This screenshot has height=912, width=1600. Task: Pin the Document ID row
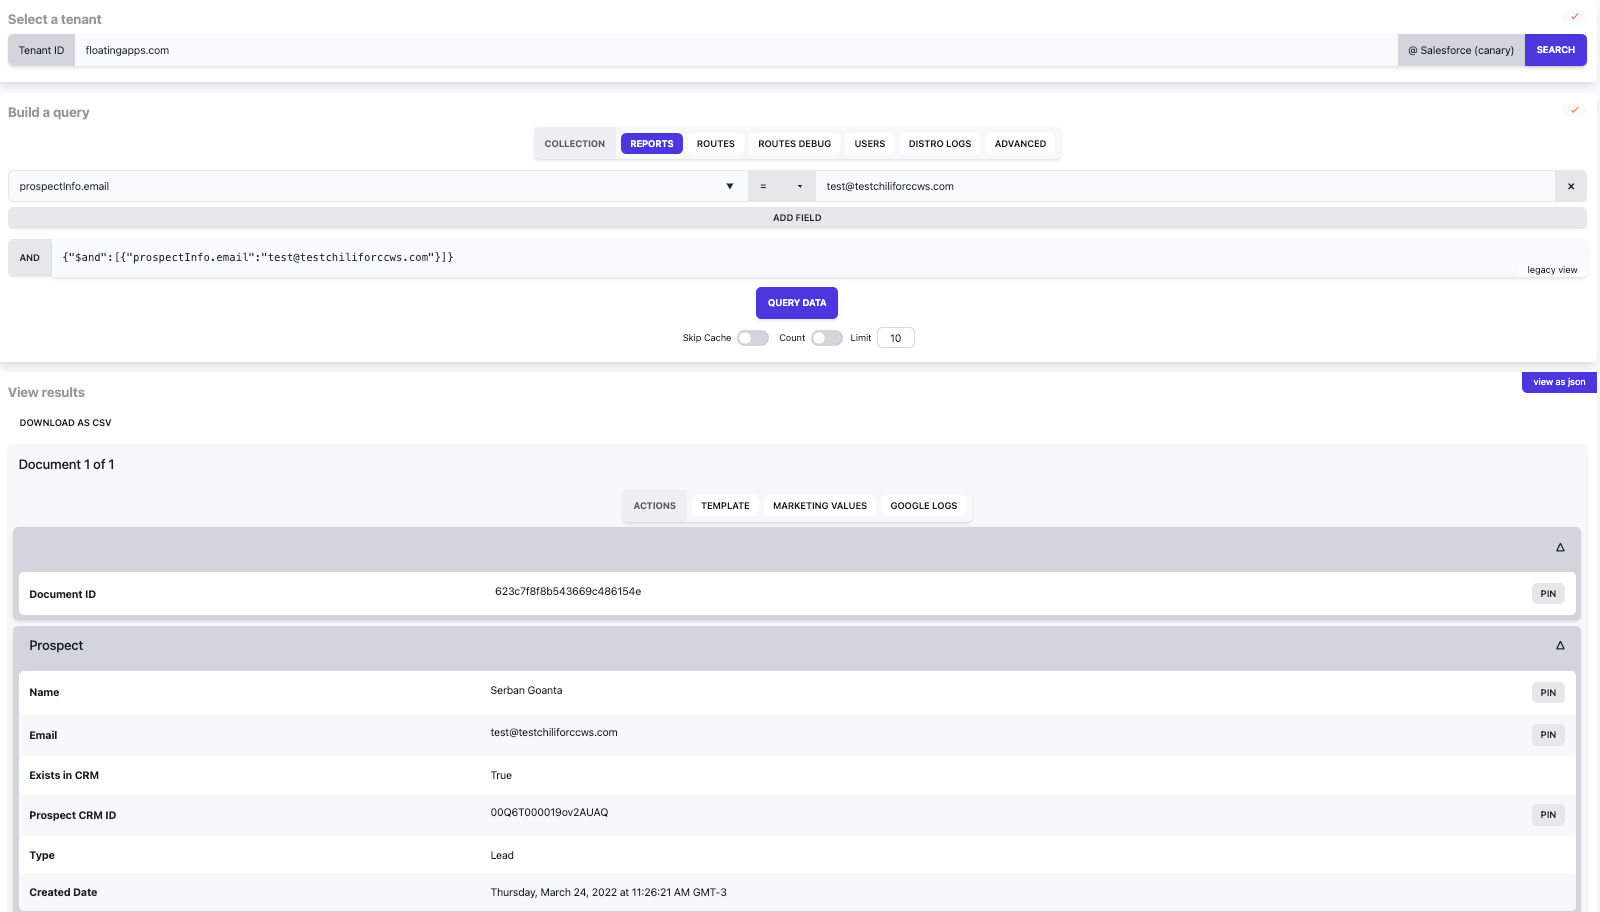click(1548, 594)
